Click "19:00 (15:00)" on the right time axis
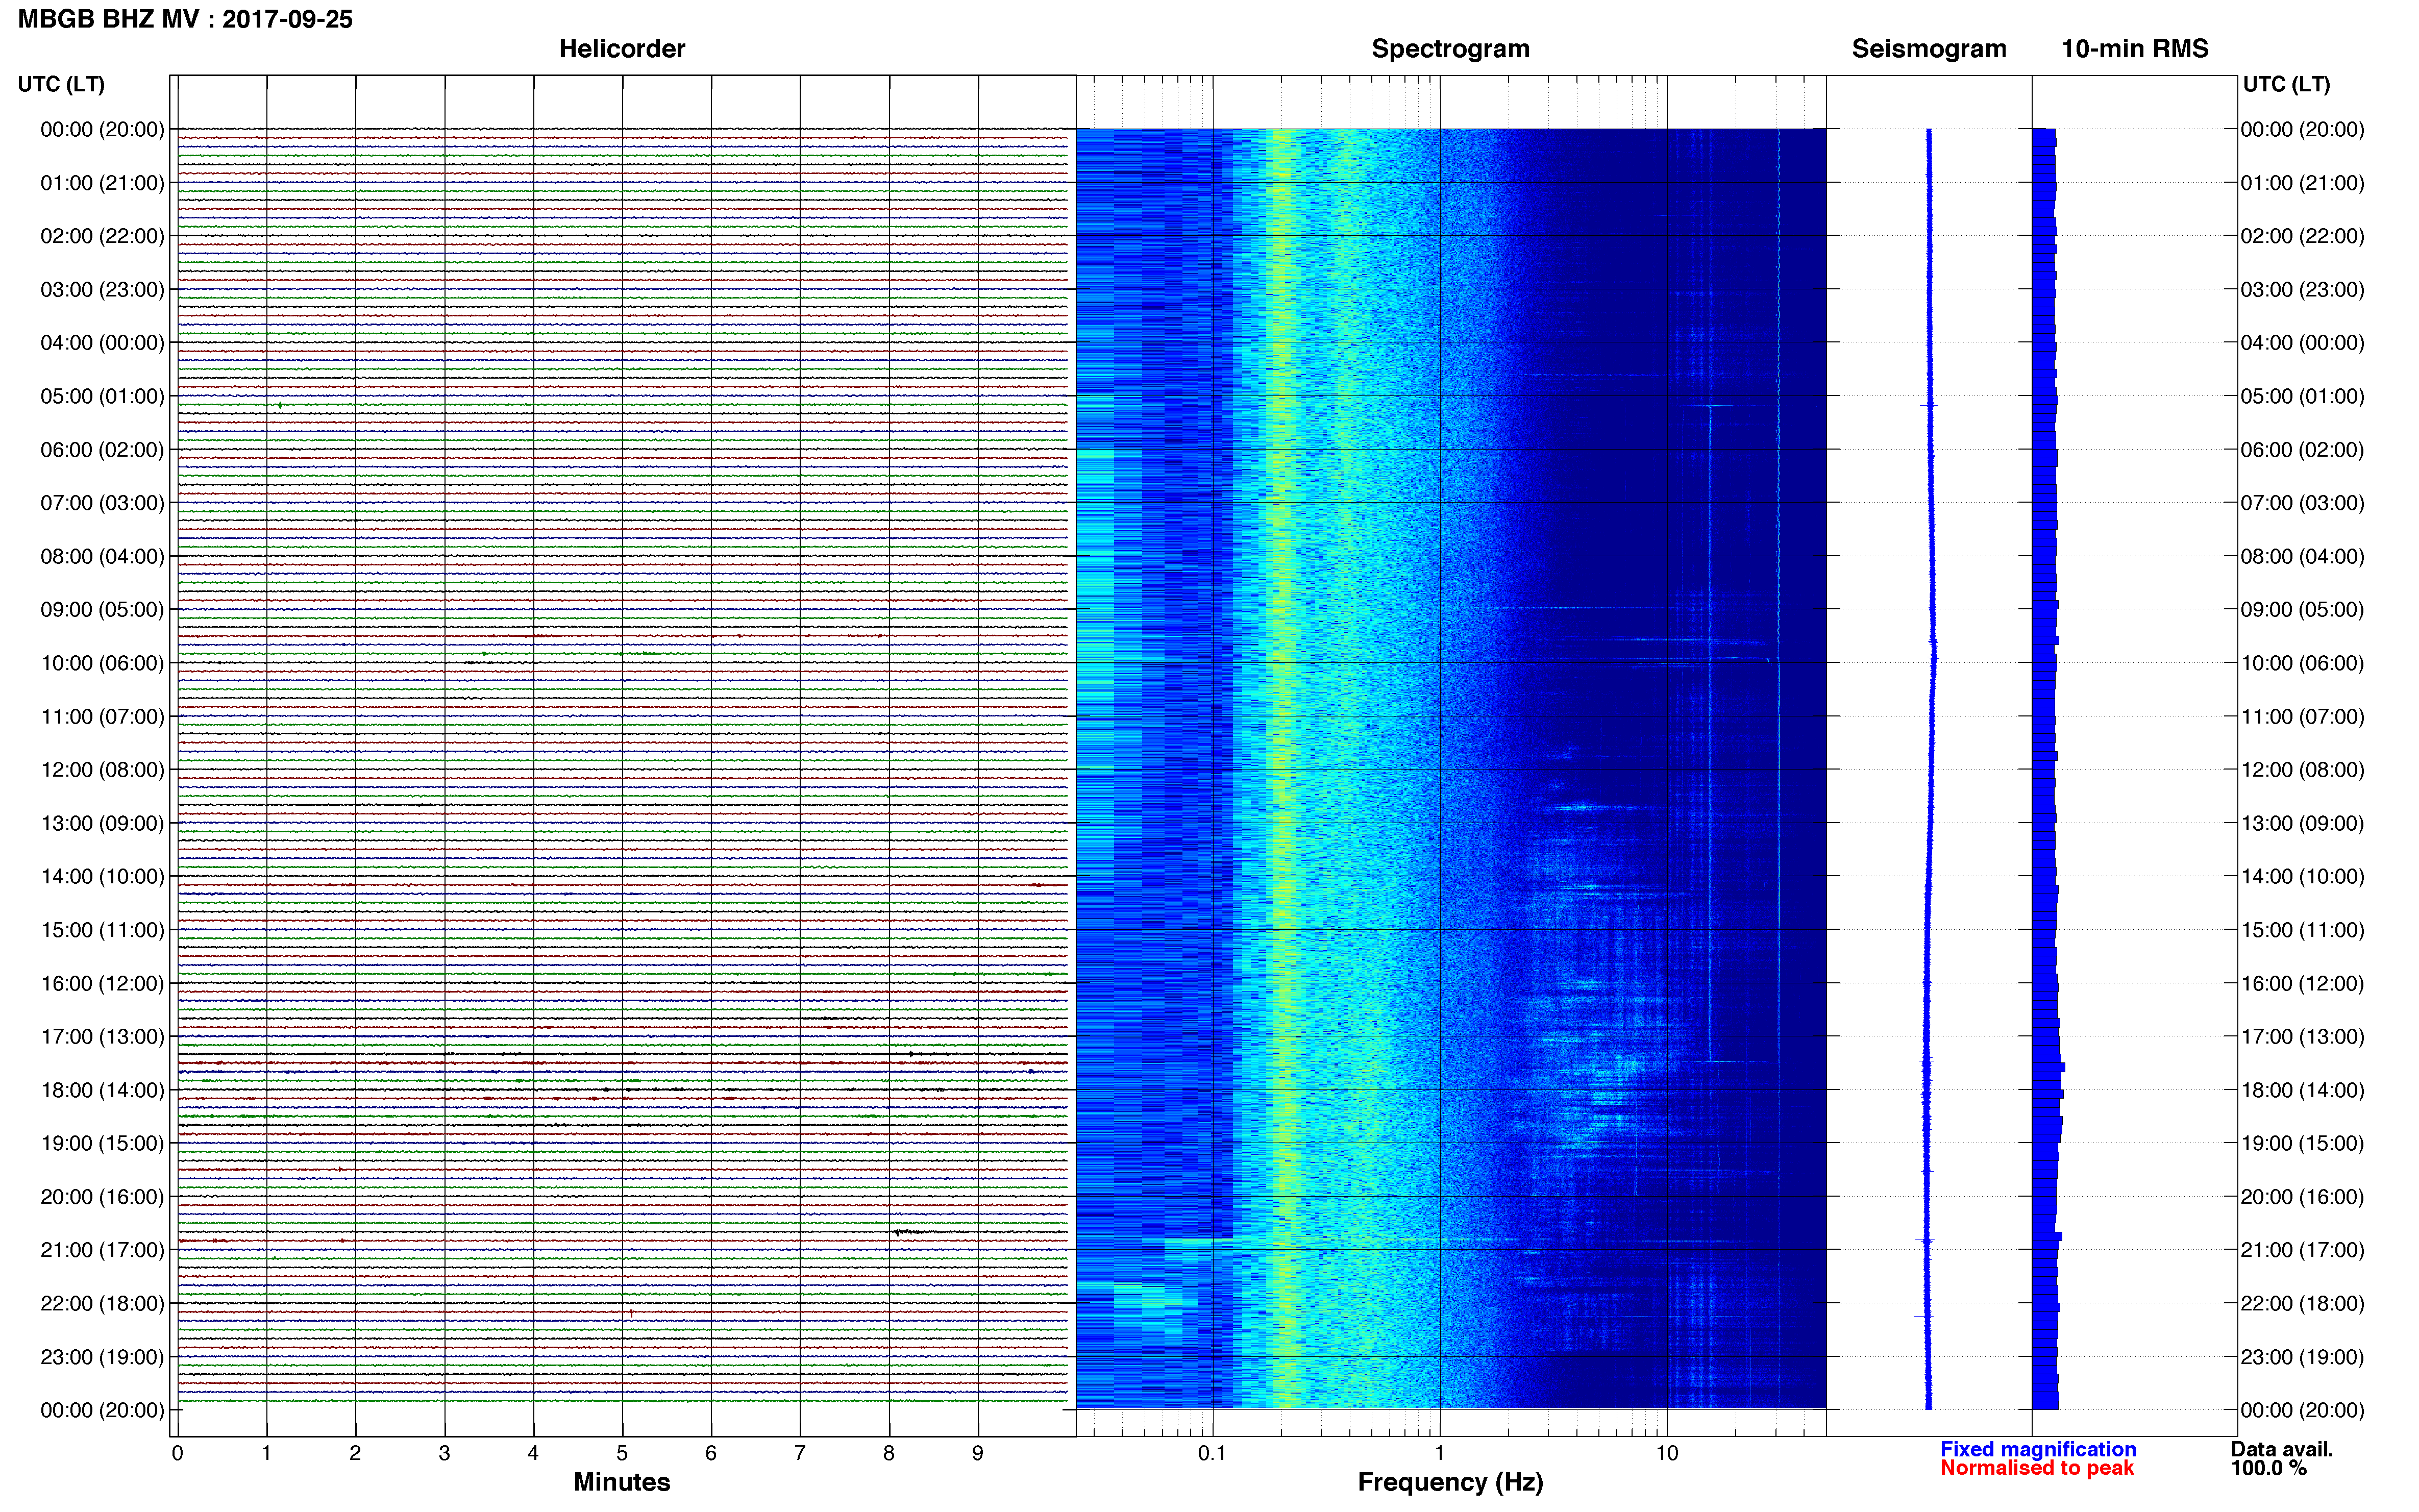2419x1512 pixels. tap(2302, 1143)
